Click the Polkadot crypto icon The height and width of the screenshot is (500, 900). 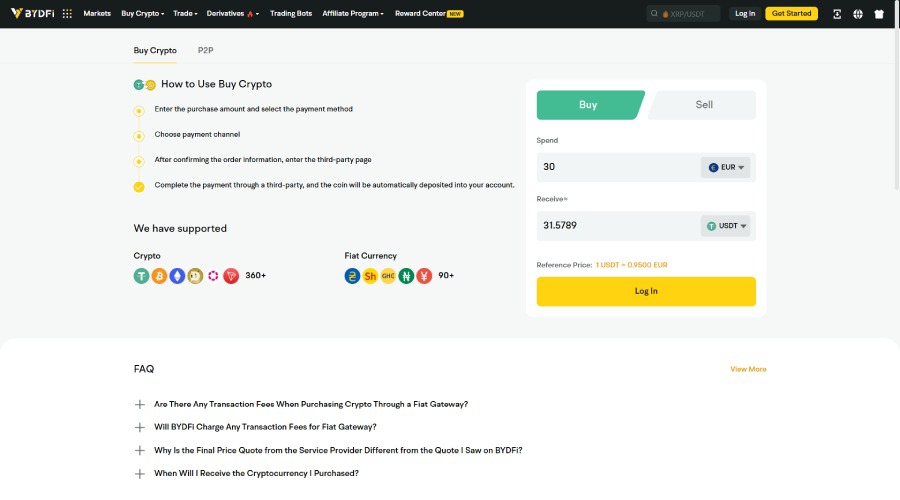tap(213, 276)
